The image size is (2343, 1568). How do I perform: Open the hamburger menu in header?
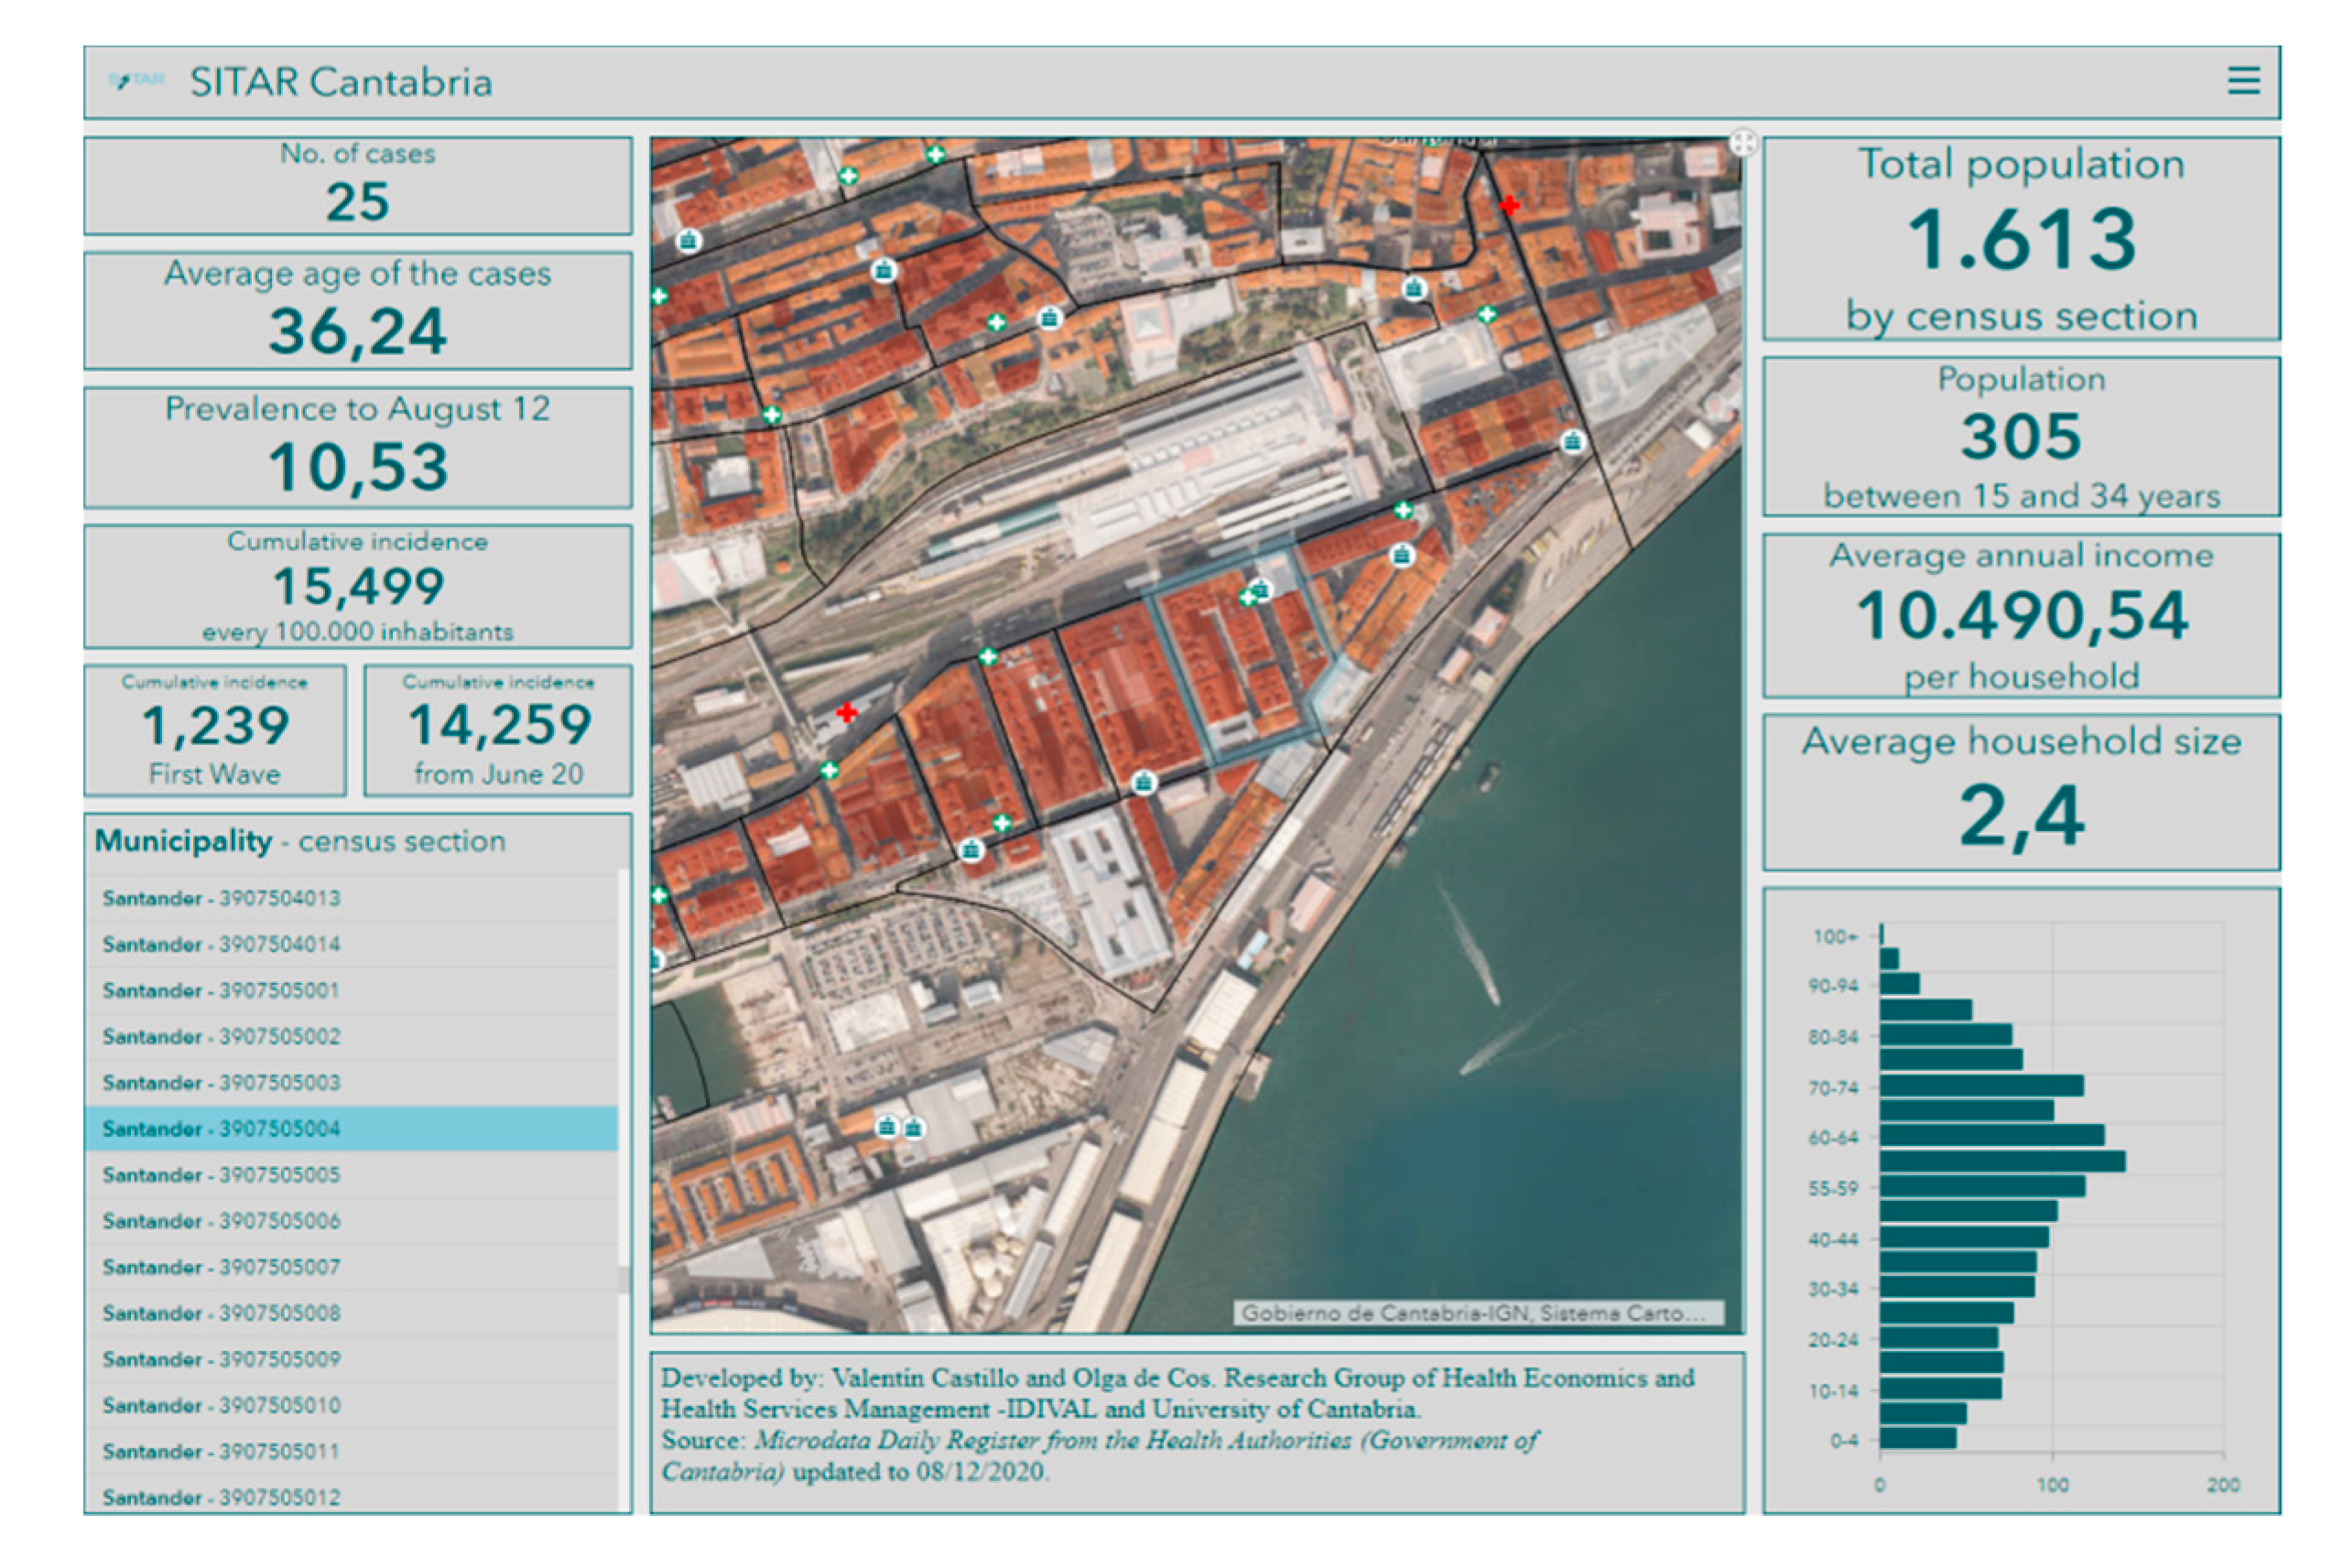[x=2243, y=81]
